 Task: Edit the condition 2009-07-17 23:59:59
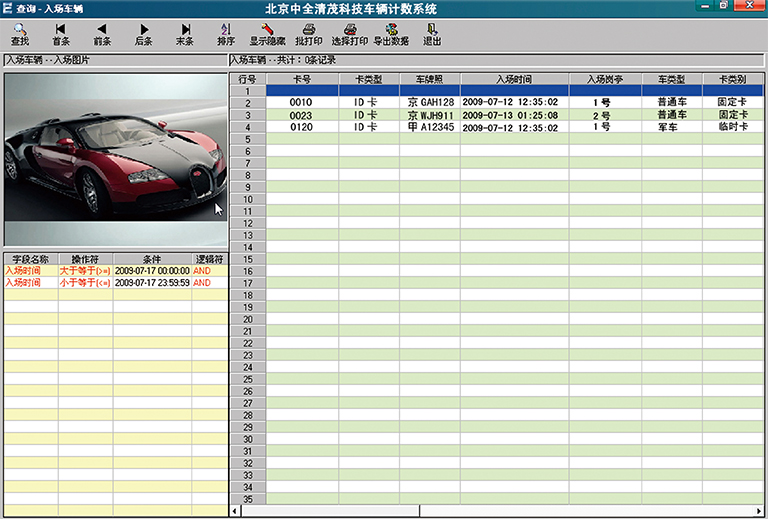click(x=152, y=283)
